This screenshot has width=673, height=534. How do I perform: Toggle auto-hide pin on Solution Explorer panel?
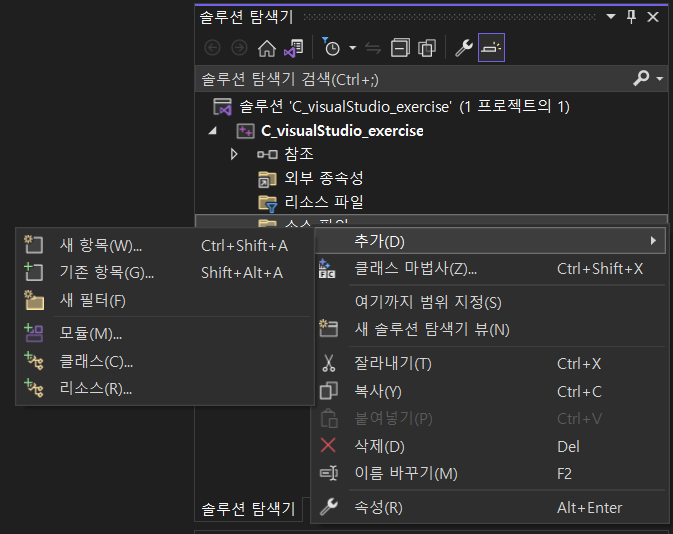pos(630,17)
